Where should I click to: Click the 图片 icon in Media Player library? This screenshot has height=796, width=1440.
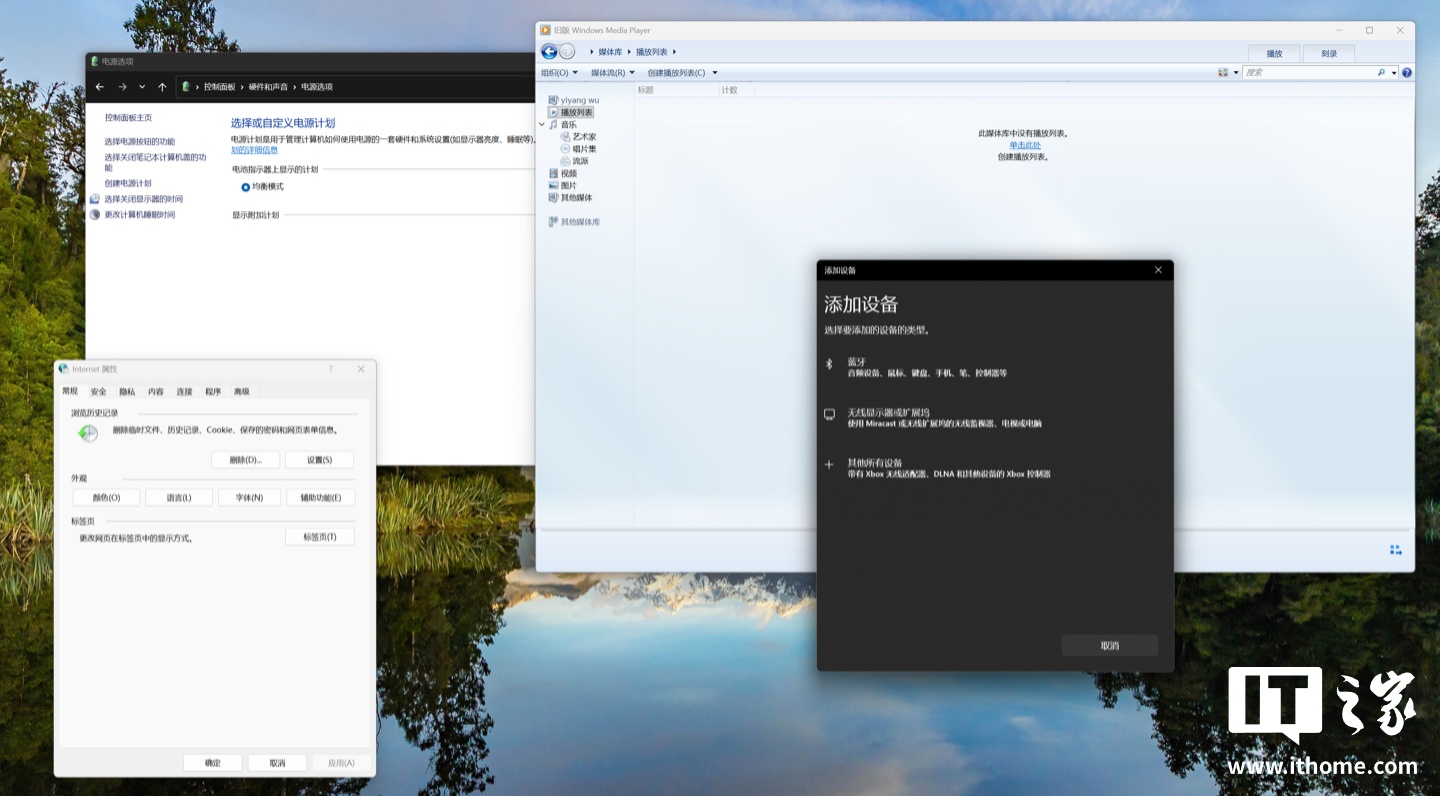553,186
